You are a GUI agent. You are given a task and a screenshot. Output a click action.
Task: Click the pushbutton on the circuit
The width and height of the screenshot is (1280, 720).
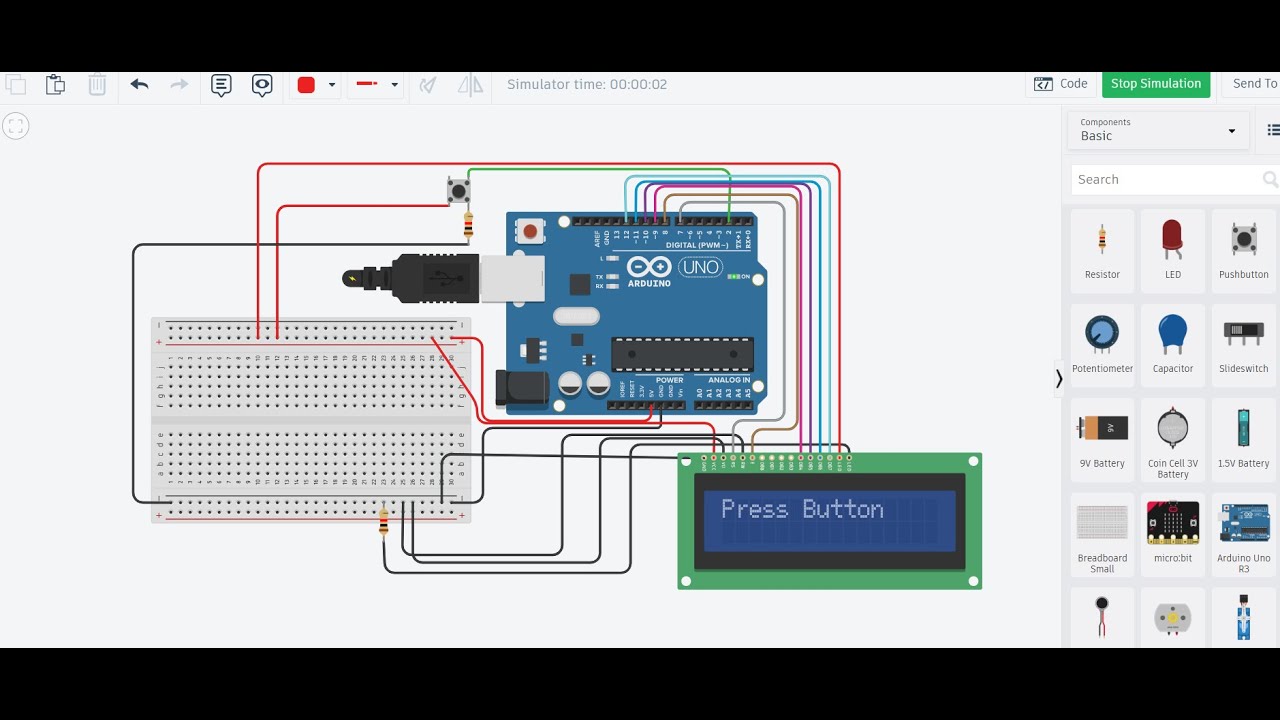(x=457, y=190)
